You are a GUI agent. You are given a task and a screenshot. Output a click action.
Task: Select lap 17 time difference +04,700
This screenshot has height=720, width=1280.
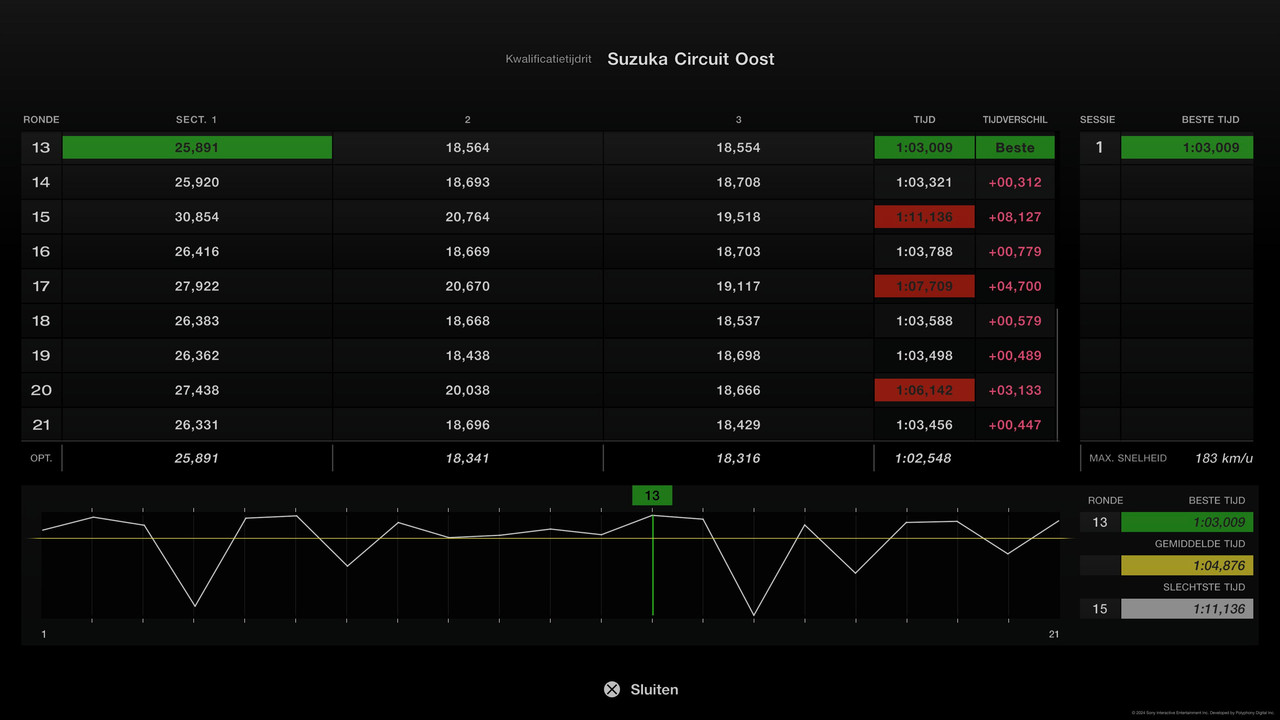click(x=1015, y=286)
